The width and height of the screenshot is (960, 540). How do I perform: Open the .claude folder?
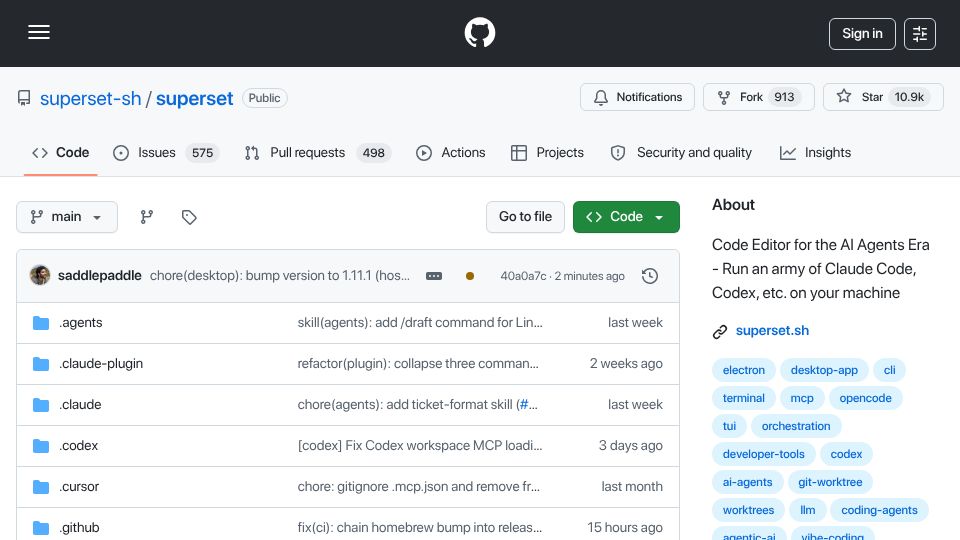click(80, 405)
